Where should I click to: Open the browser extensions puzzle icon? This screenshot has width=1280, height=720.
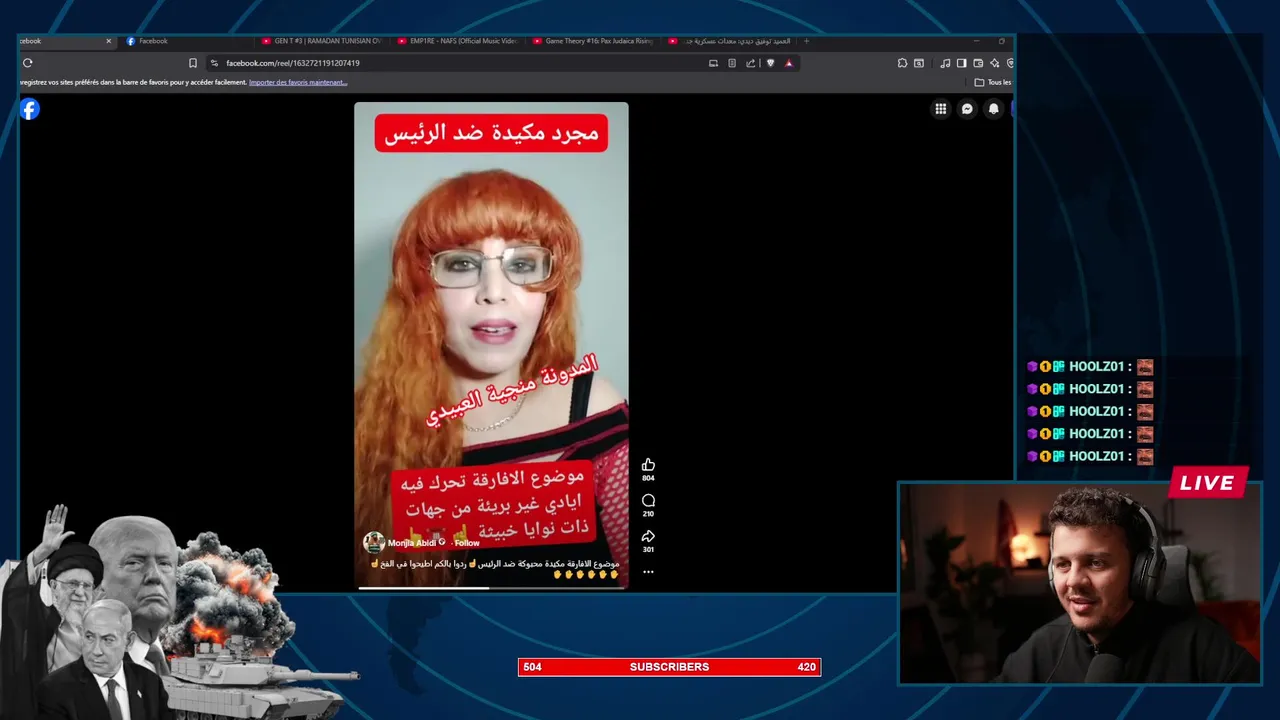click(x=902, y=63)
